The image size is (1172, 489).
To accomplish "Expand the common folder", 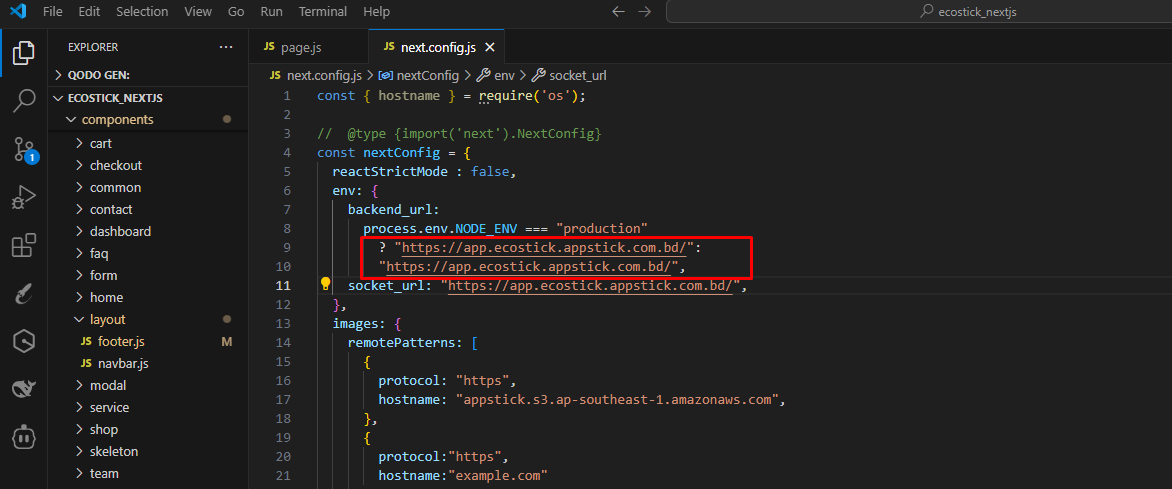I will [x=147, y=188].
